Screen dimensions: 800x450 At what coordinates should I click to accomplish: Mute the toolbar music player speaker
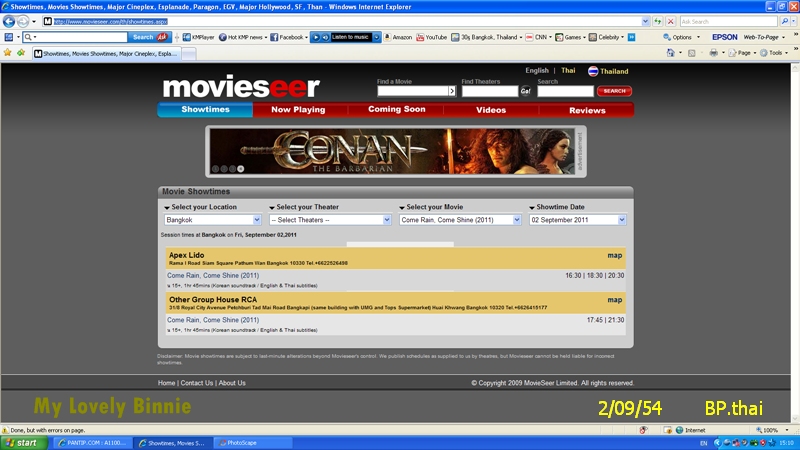point(325,37)
